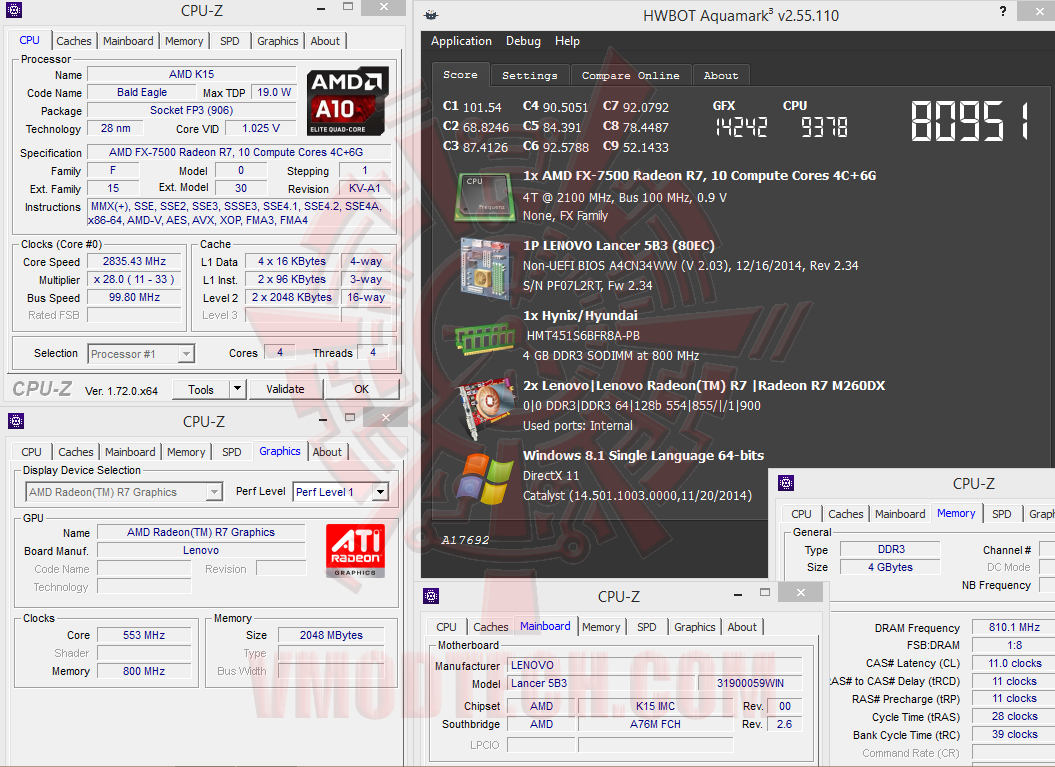Screen dimensions: 1055x767
Task: Select the Score tab in Aquamark
Action: point(460,75)
